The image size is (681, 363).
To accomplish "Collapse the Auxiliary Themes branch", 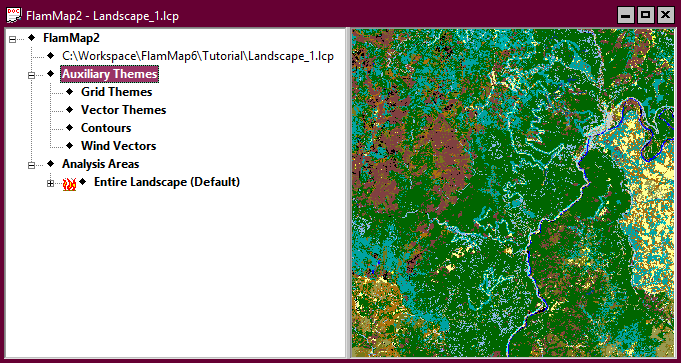I will [31, 75].
